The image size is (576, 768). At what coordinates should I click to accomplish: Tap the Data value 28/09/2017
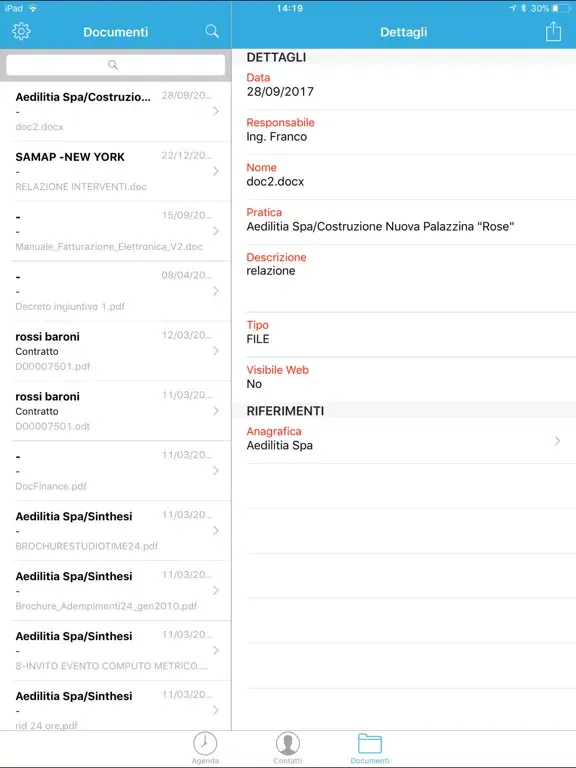click(x=280, y=92)
